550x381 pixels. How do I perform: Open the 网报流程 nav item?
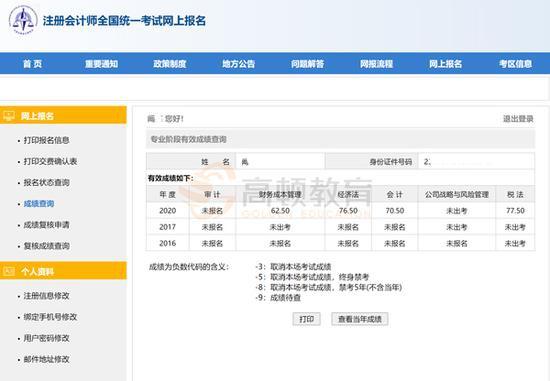[x=376, y=64]
